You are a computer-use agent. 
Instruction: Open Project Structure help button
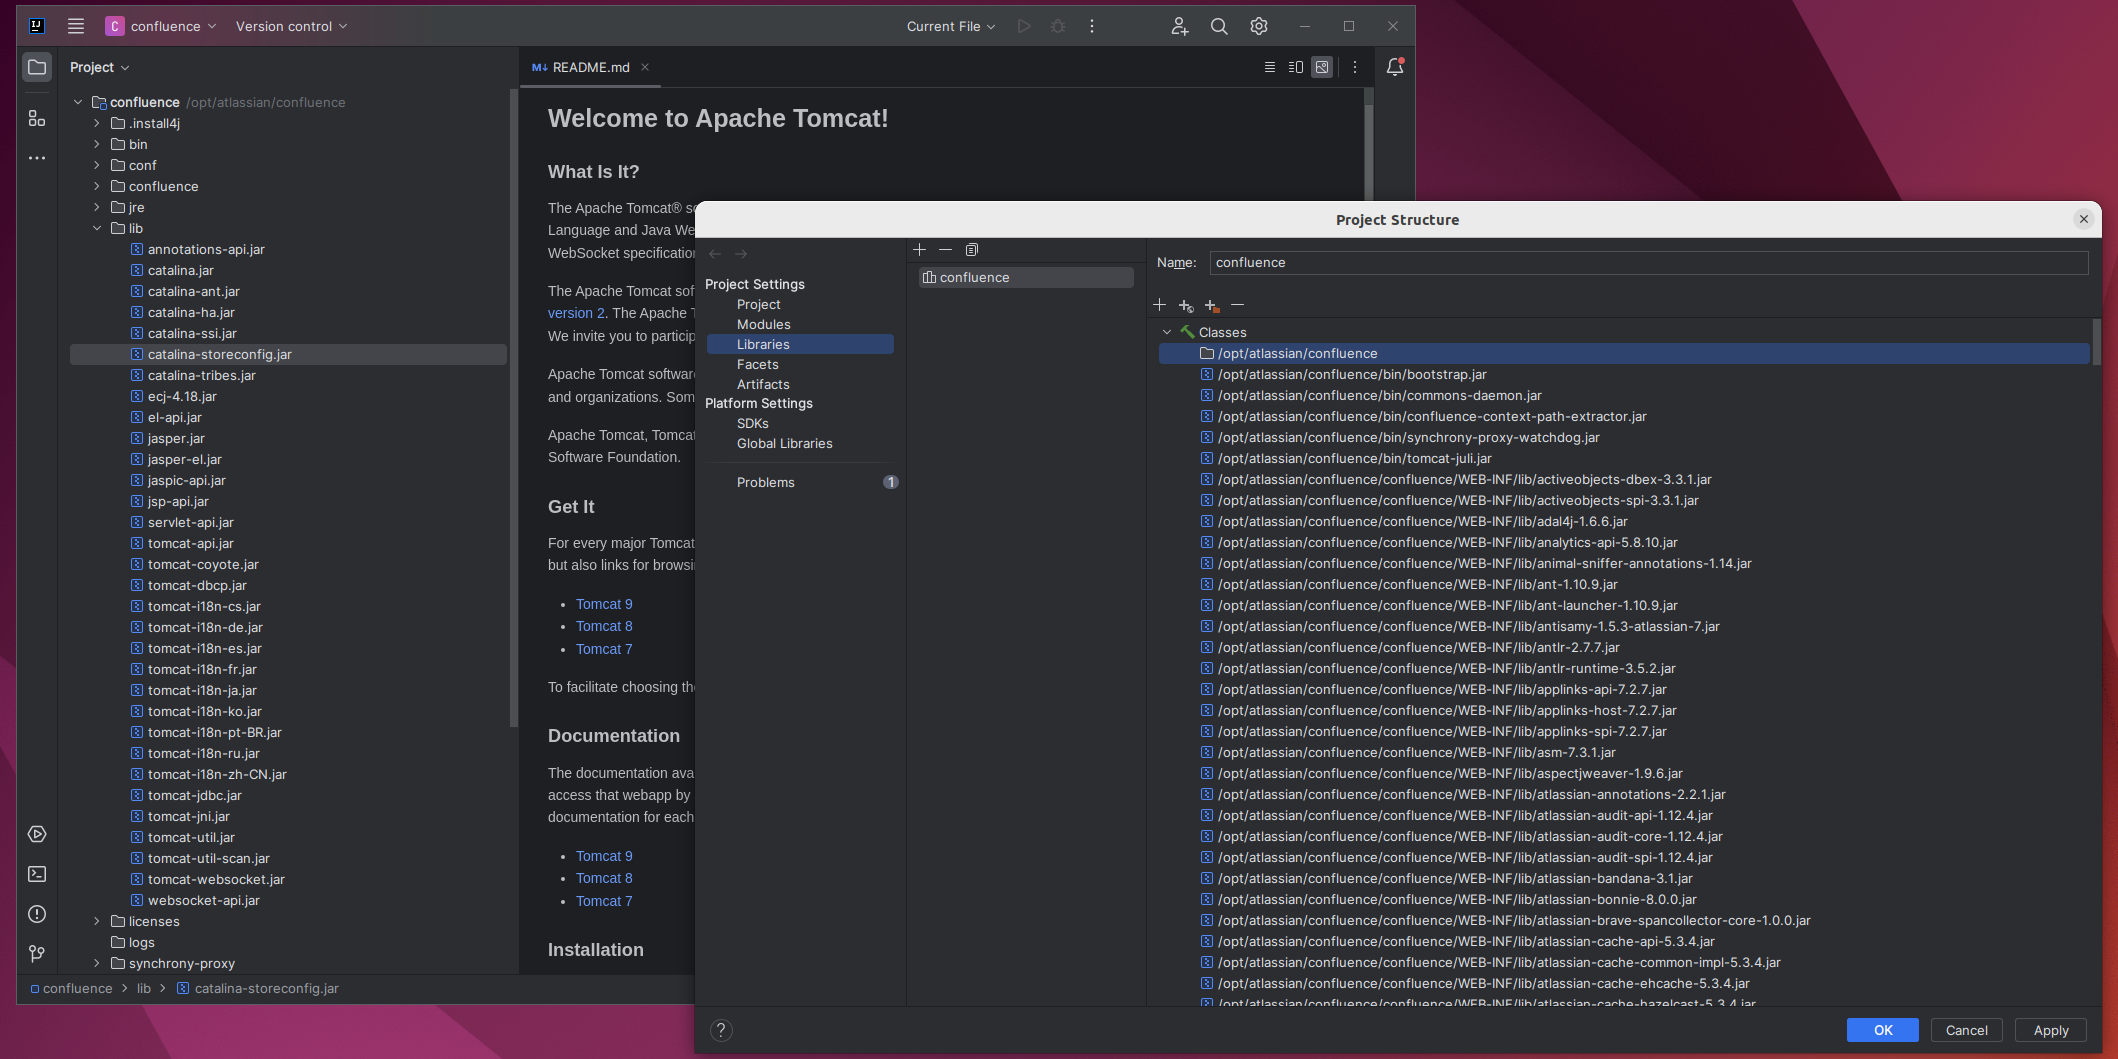(x=721, y=1030)
